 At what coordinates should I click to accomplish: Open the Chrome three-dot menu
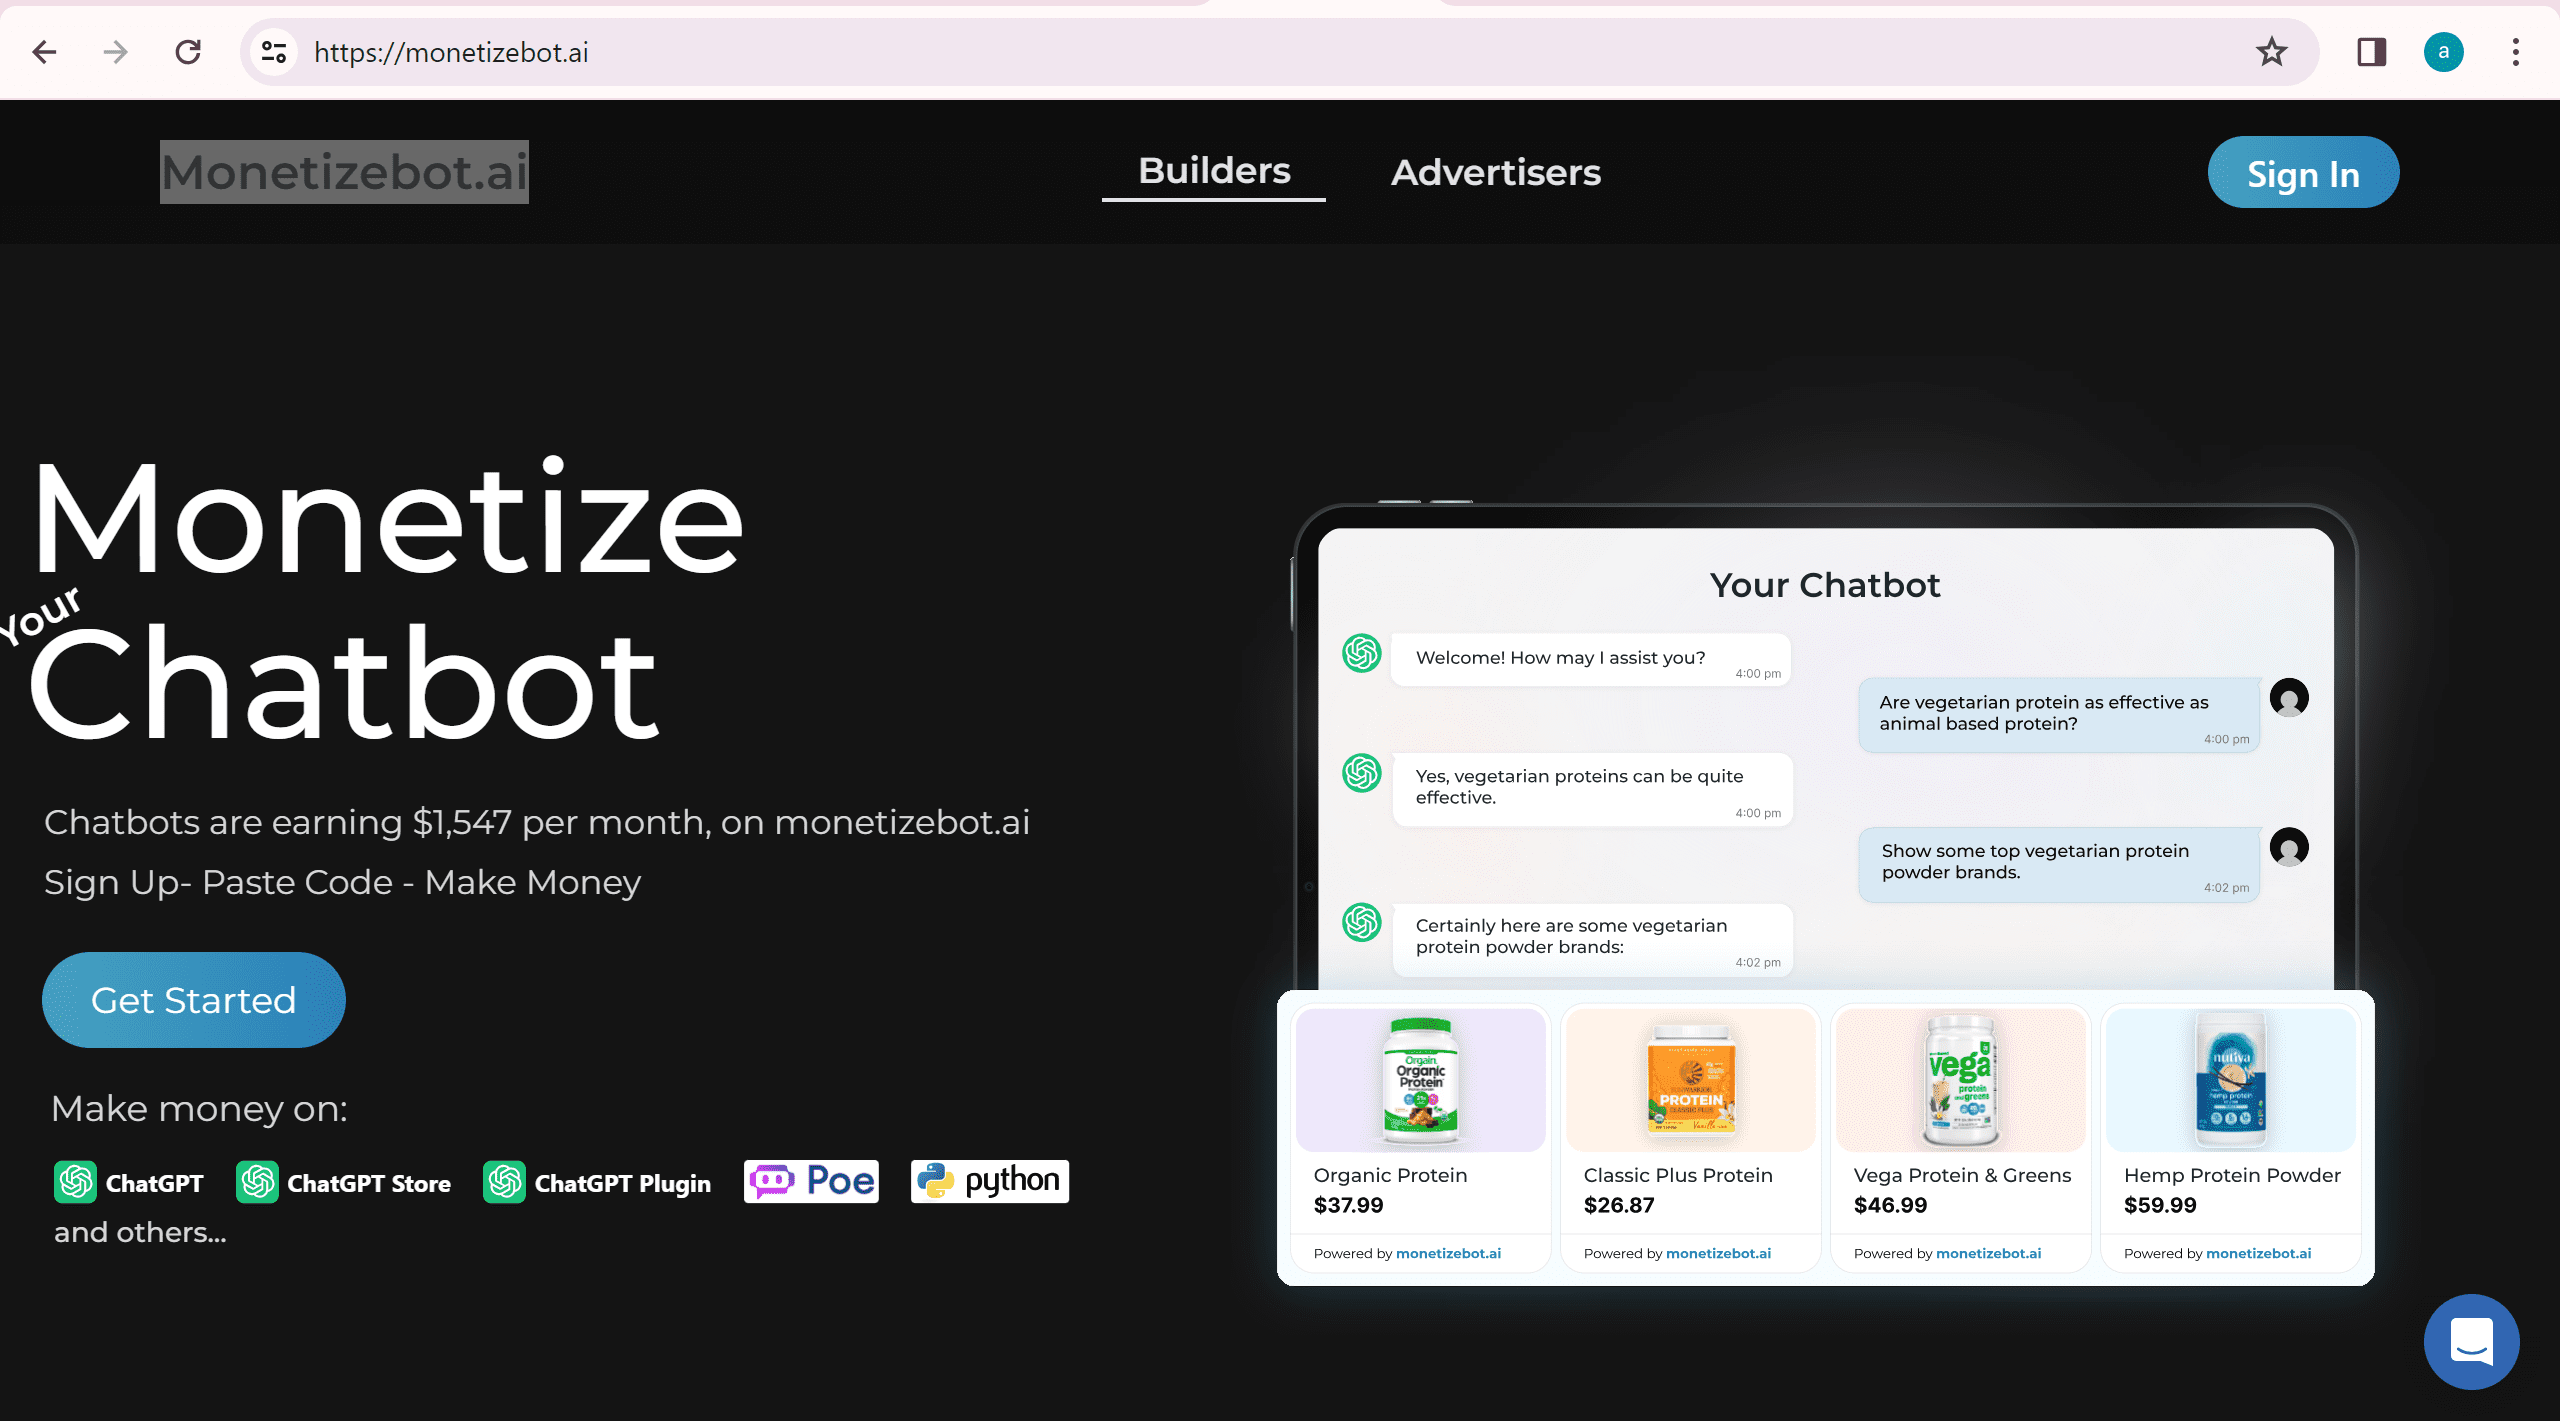pyautogui.click(x=2517, y=52)
